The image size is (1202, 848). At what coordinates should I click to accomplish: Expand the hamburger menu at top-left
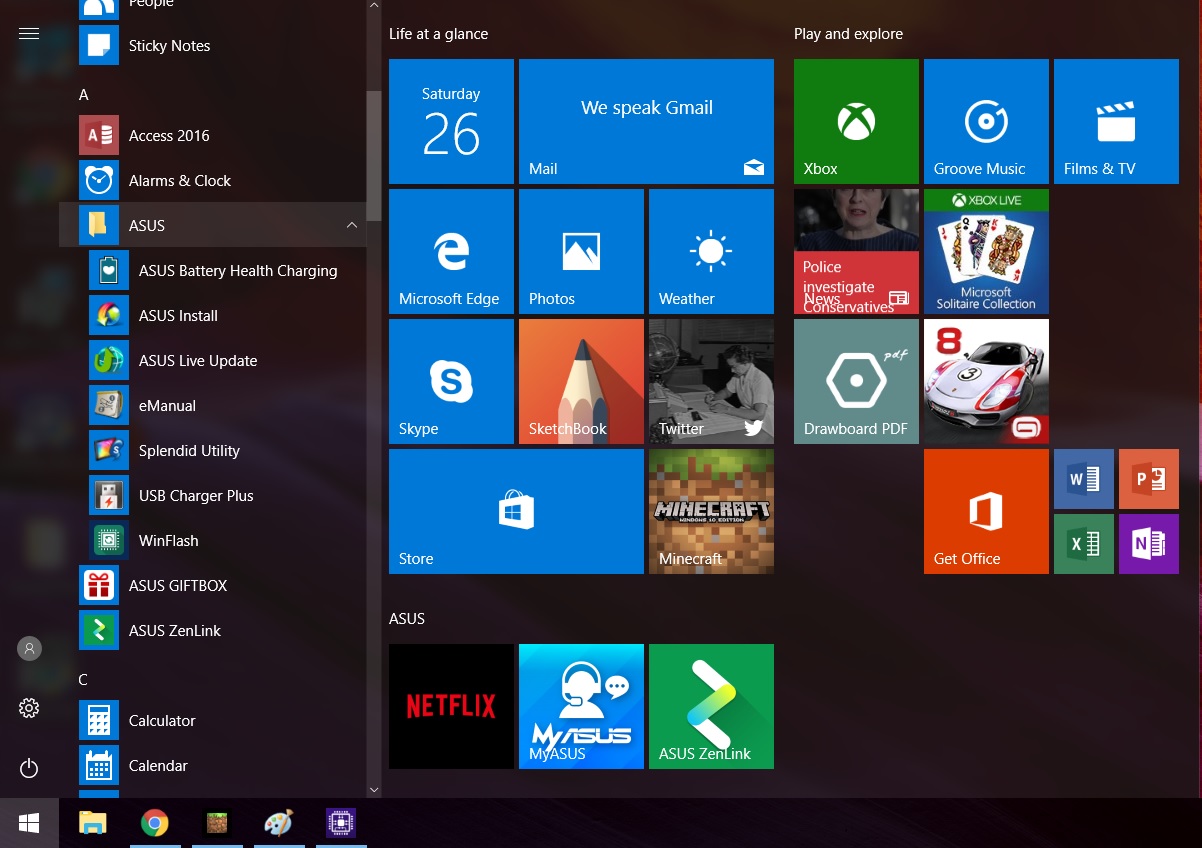[x=29, y=34]
